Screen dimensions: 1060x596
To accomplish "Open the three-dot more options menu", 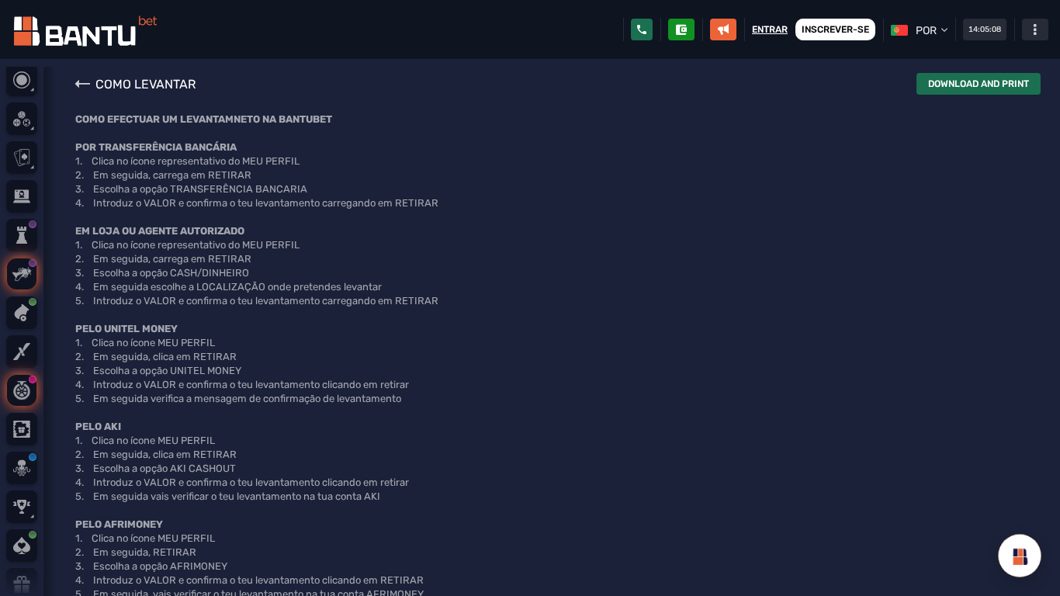I will pyautogui.click(x=1034, y=30).
